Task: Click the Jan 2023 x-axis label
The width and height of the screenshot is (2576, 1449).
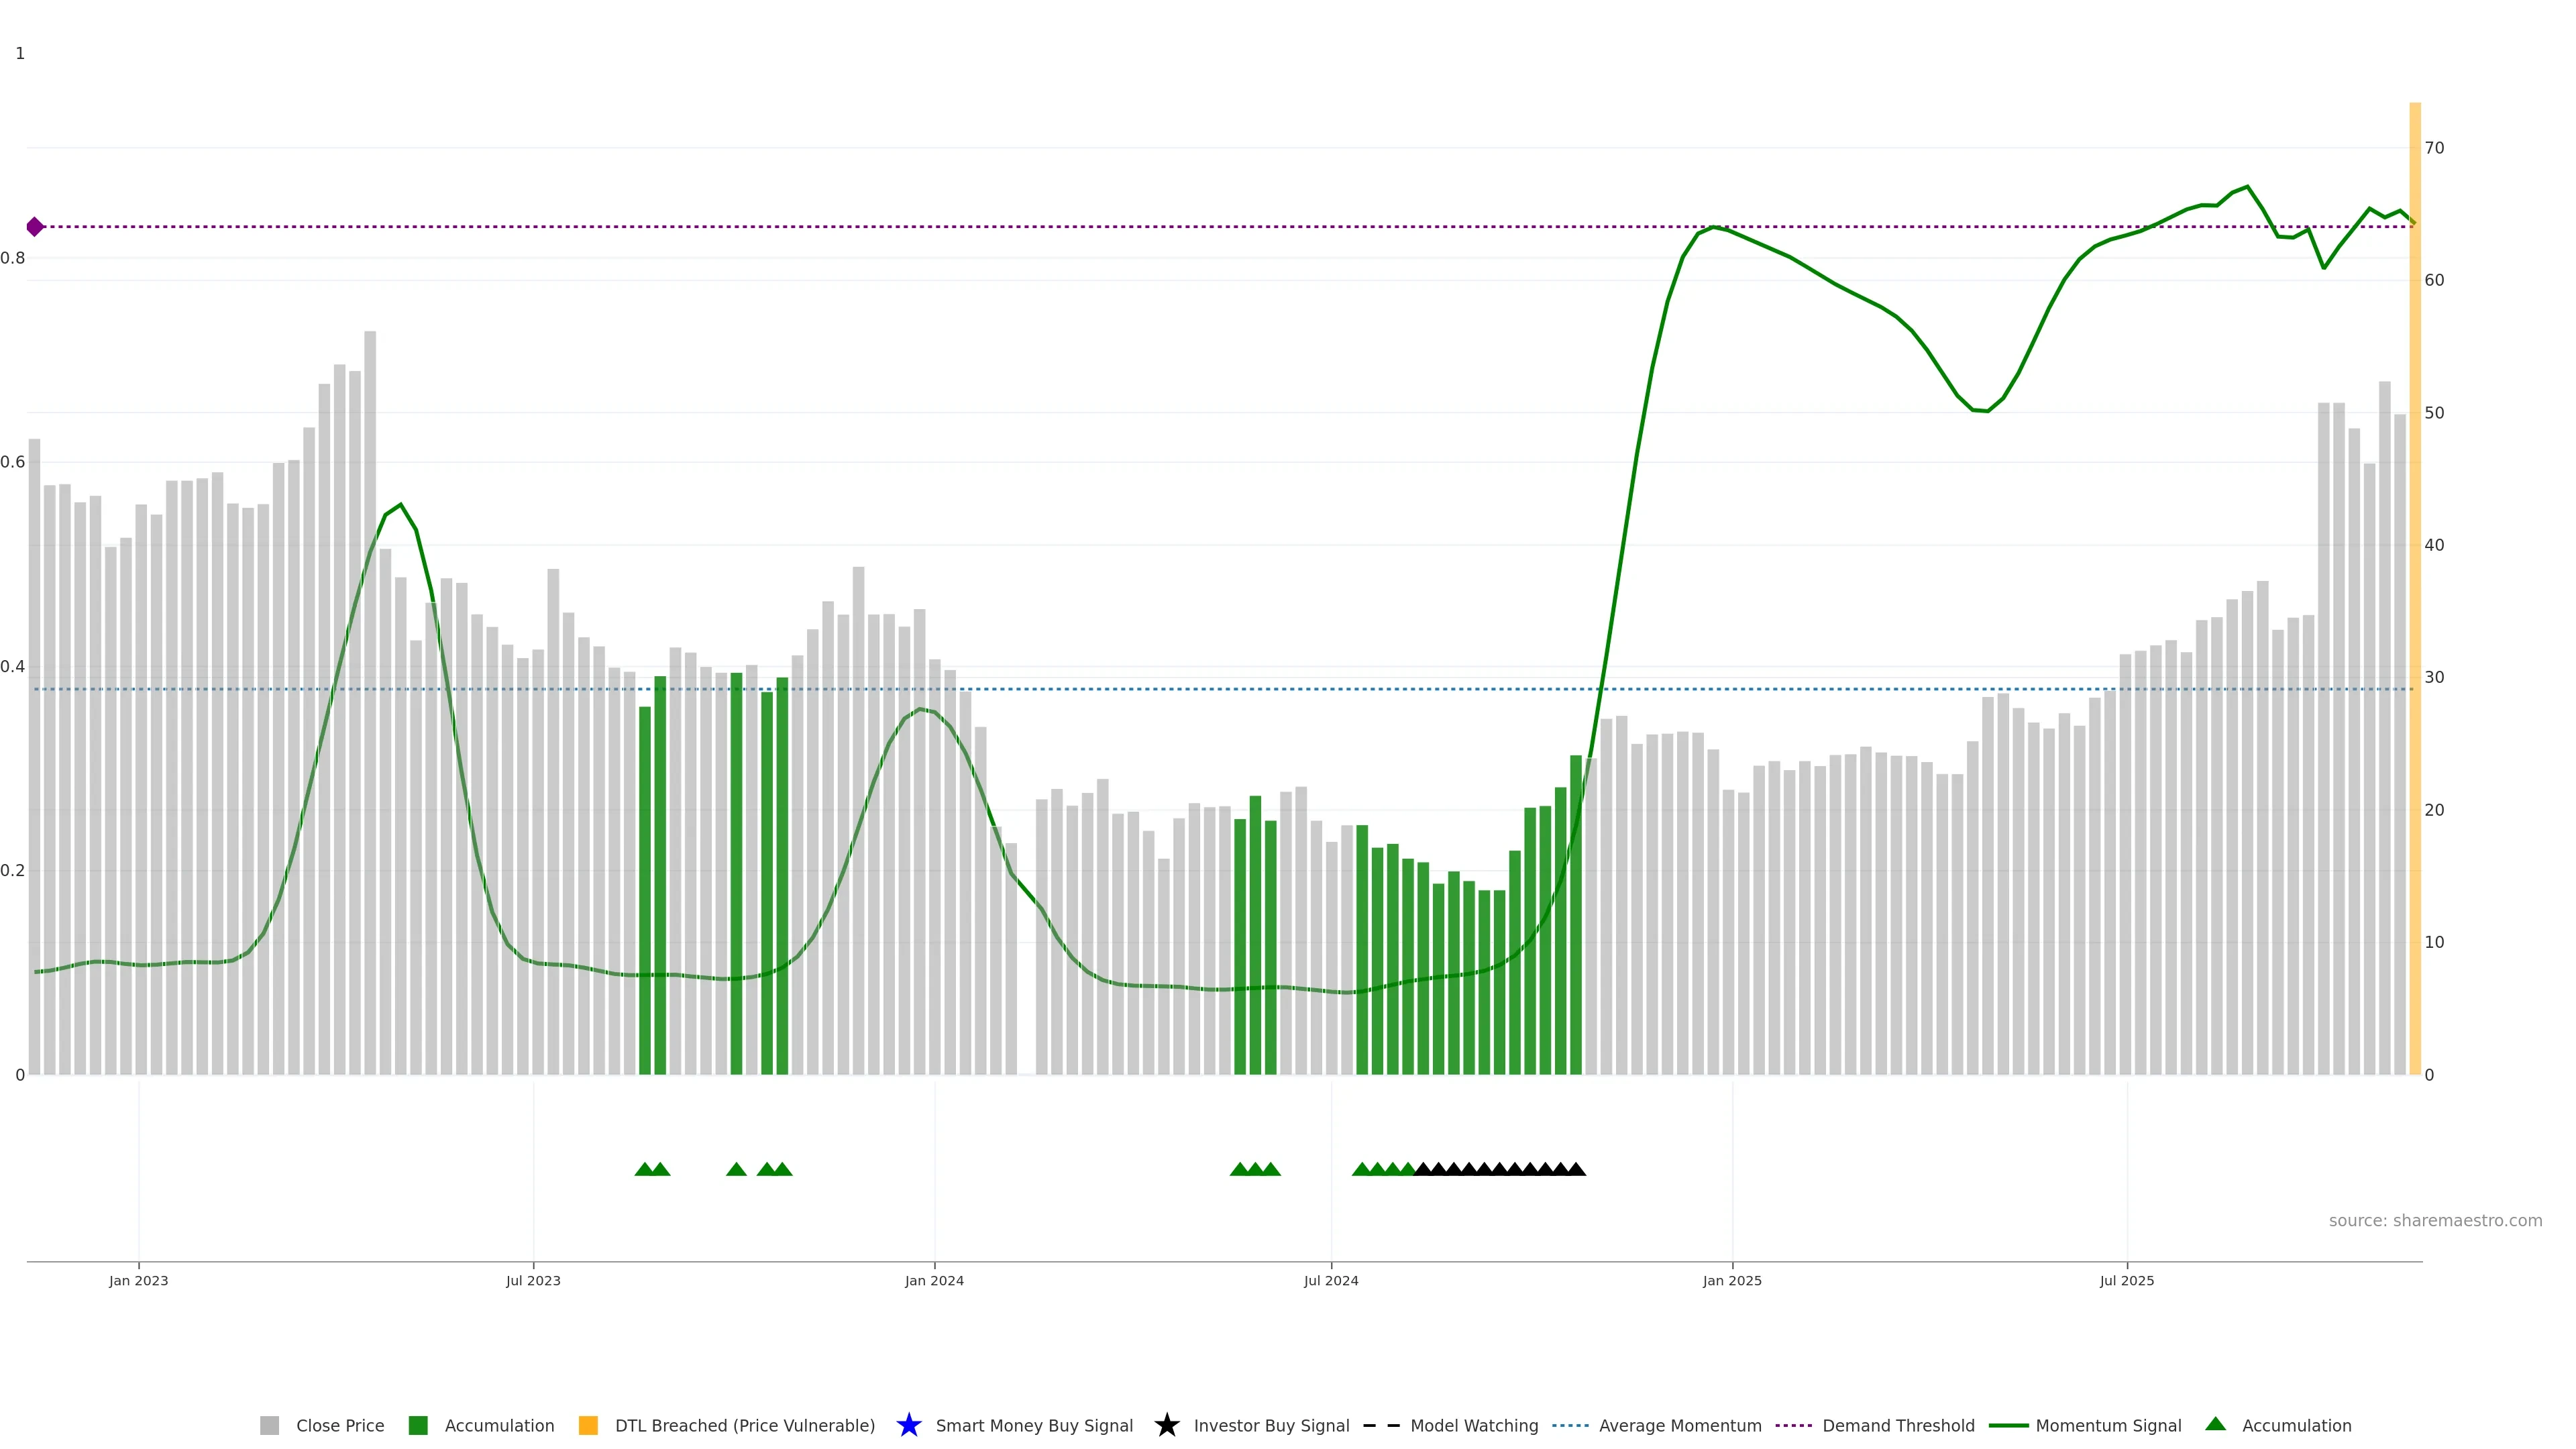Action: [x=139, y=1280]
